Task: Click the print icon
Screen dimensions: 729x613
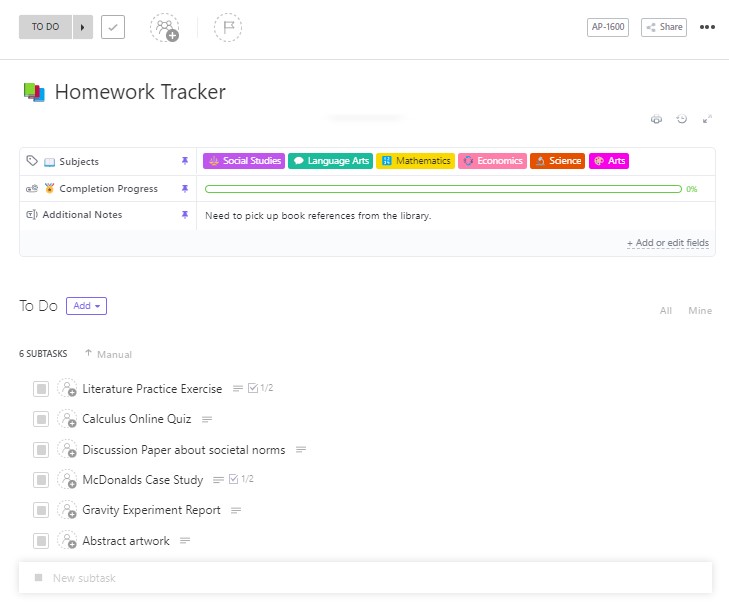Action: pyautogui.click(x=656, y=119)
